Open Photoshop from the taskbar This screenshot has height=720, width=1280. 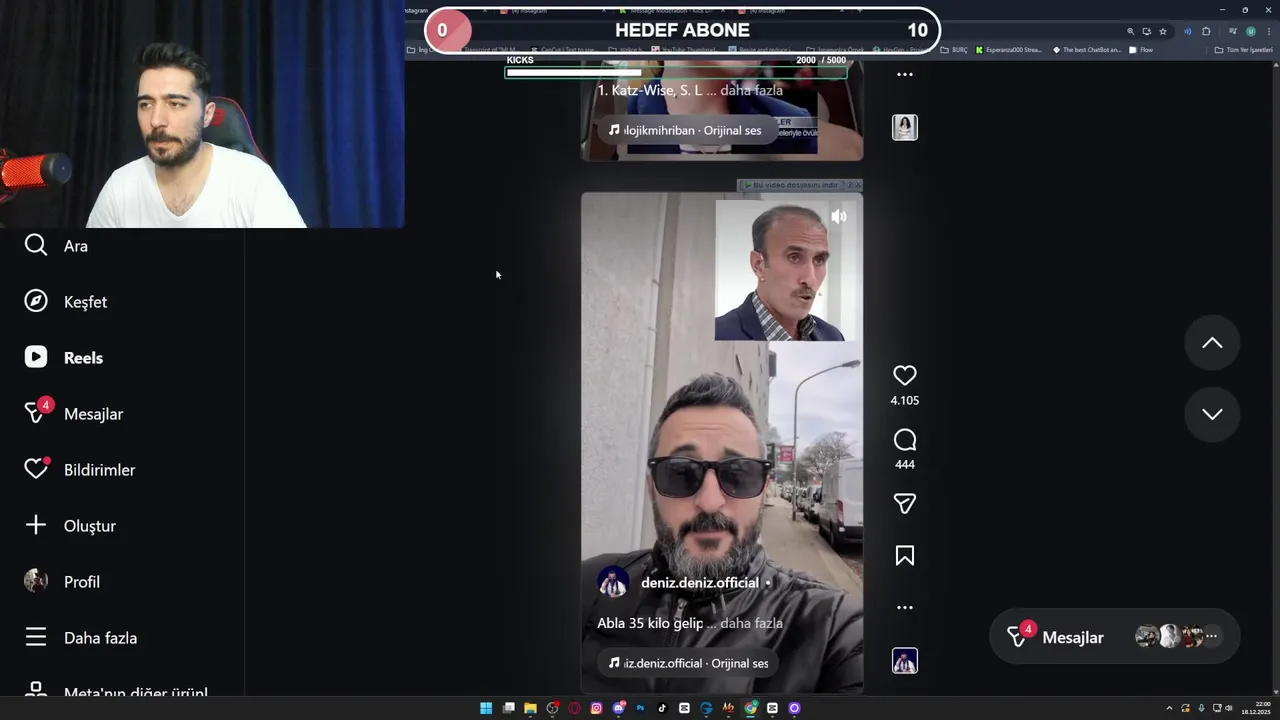[x=640, y=708]
